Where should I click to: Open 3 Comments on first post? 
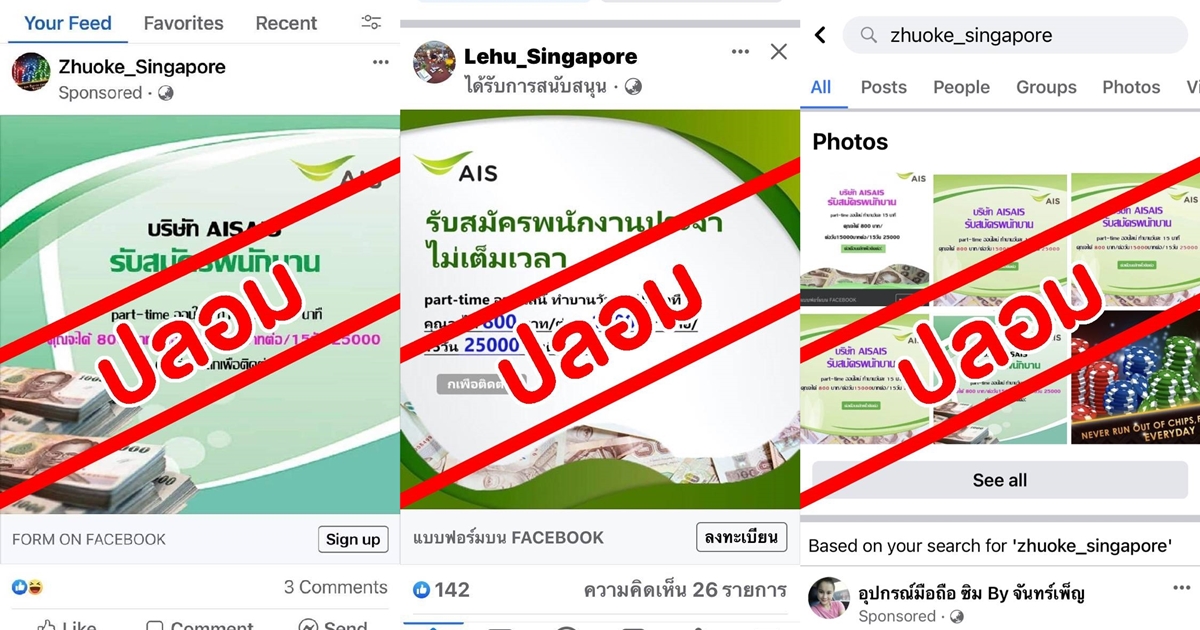(335, 587)
